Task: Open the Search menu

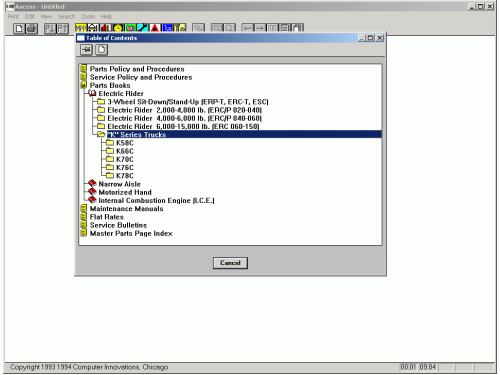Action: click(x=66, y=16)
